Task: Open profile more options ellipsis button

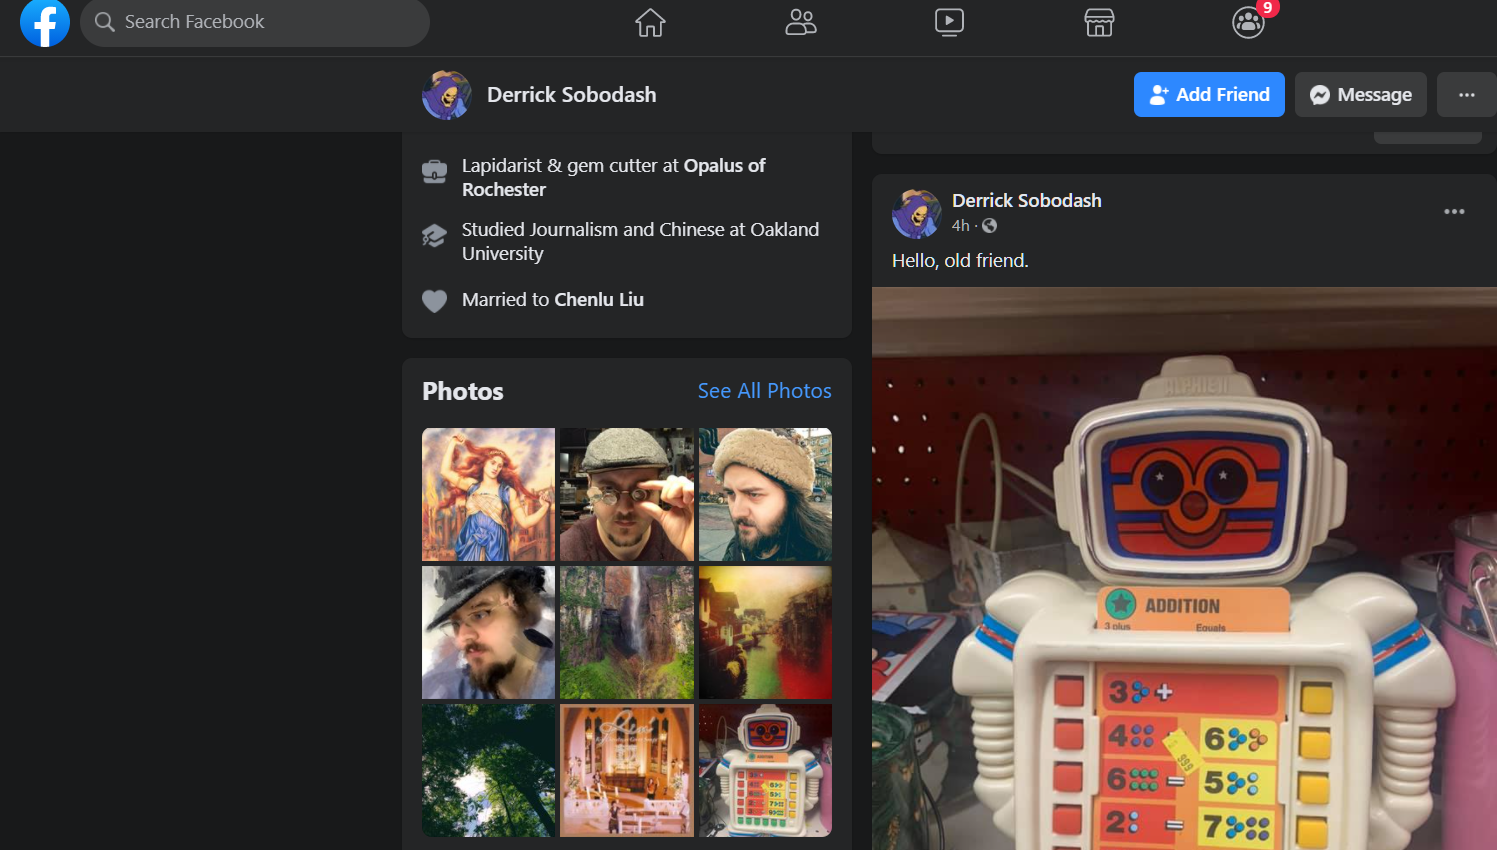Action: [1467, 95]
